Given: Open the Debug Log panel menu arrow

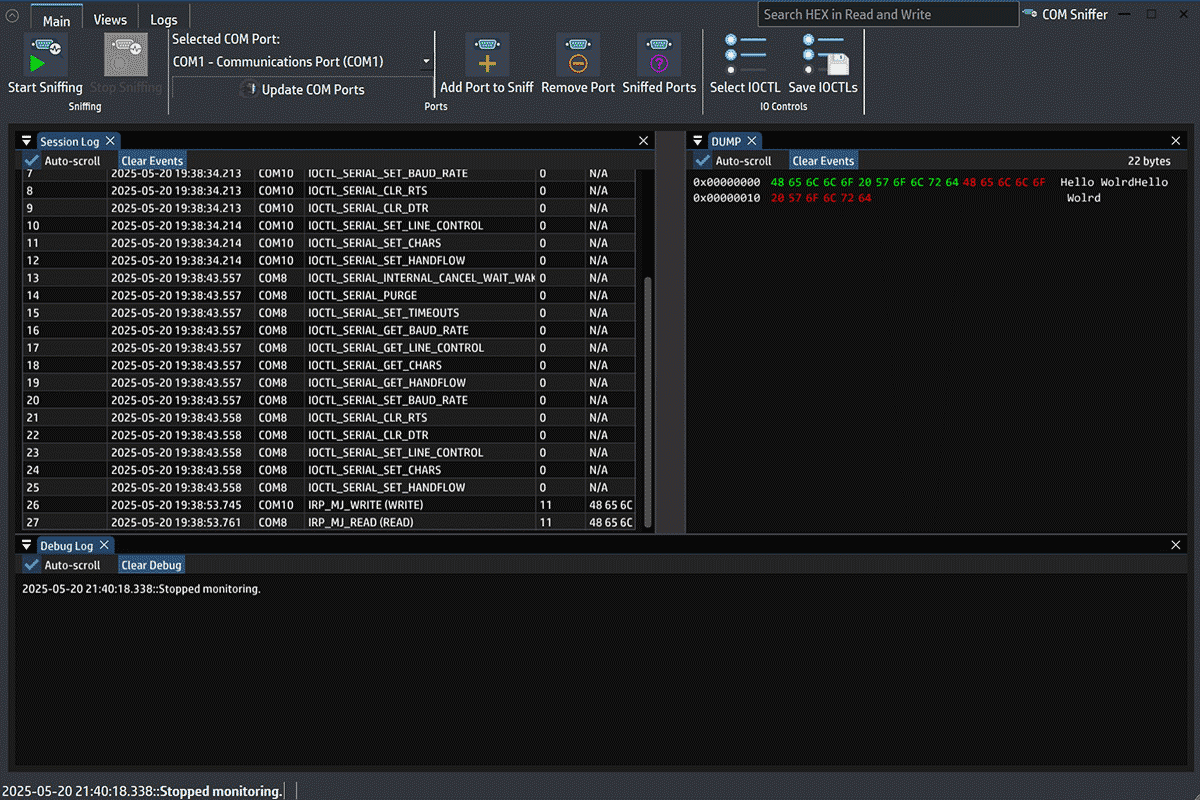Looking at the screenshot, I should [x=28, y=545].
